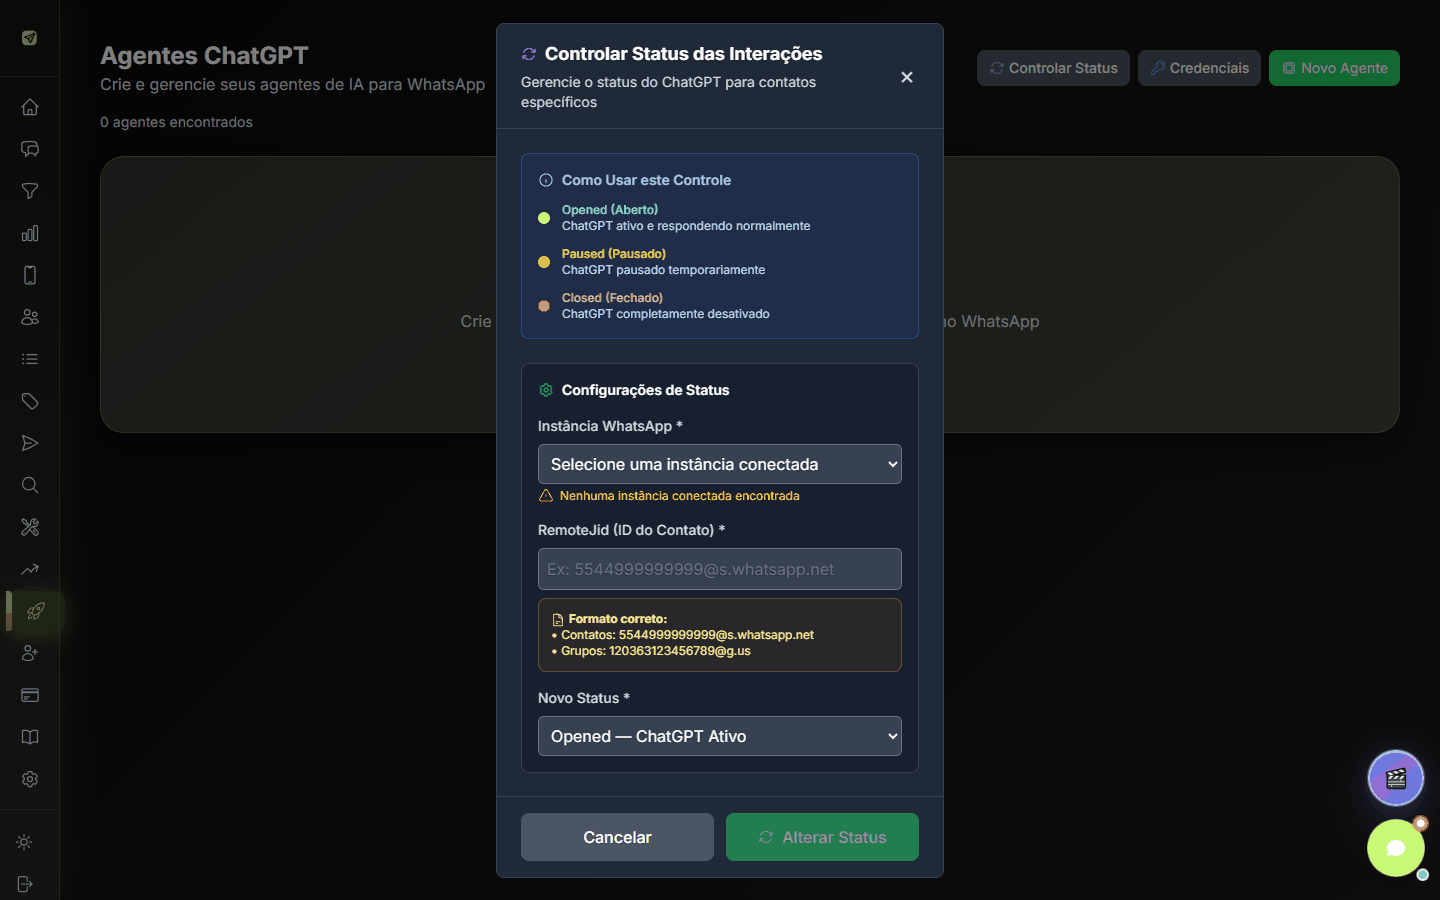Click the Novo Agente button
This screenshot has height=900, width=1440.
[1334, 68]
